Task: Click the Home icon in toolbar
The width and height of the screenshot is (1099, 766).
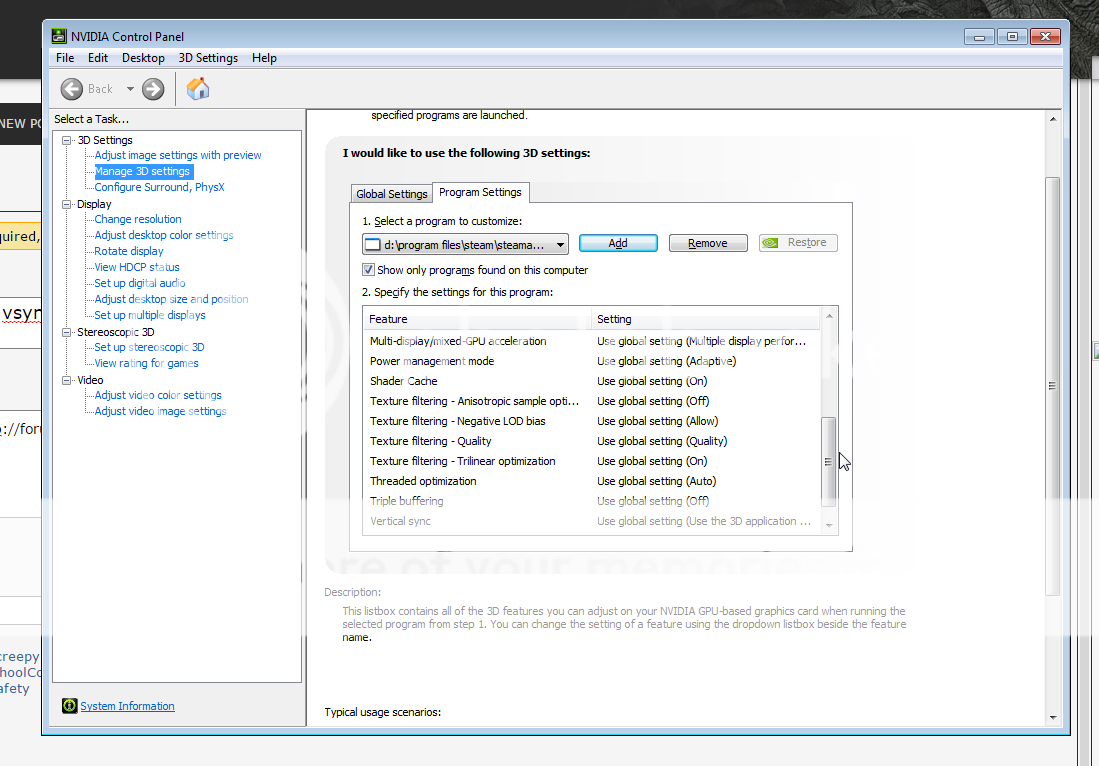Action: [198, 88]
